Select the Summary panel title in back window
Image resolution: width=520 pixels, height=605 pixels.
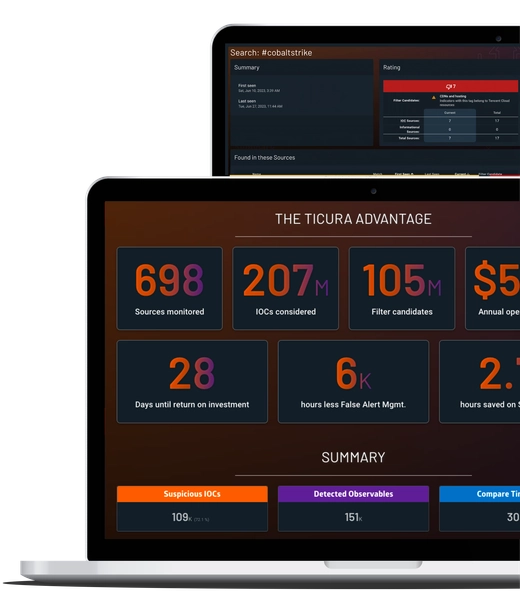(x=246, y=68)
